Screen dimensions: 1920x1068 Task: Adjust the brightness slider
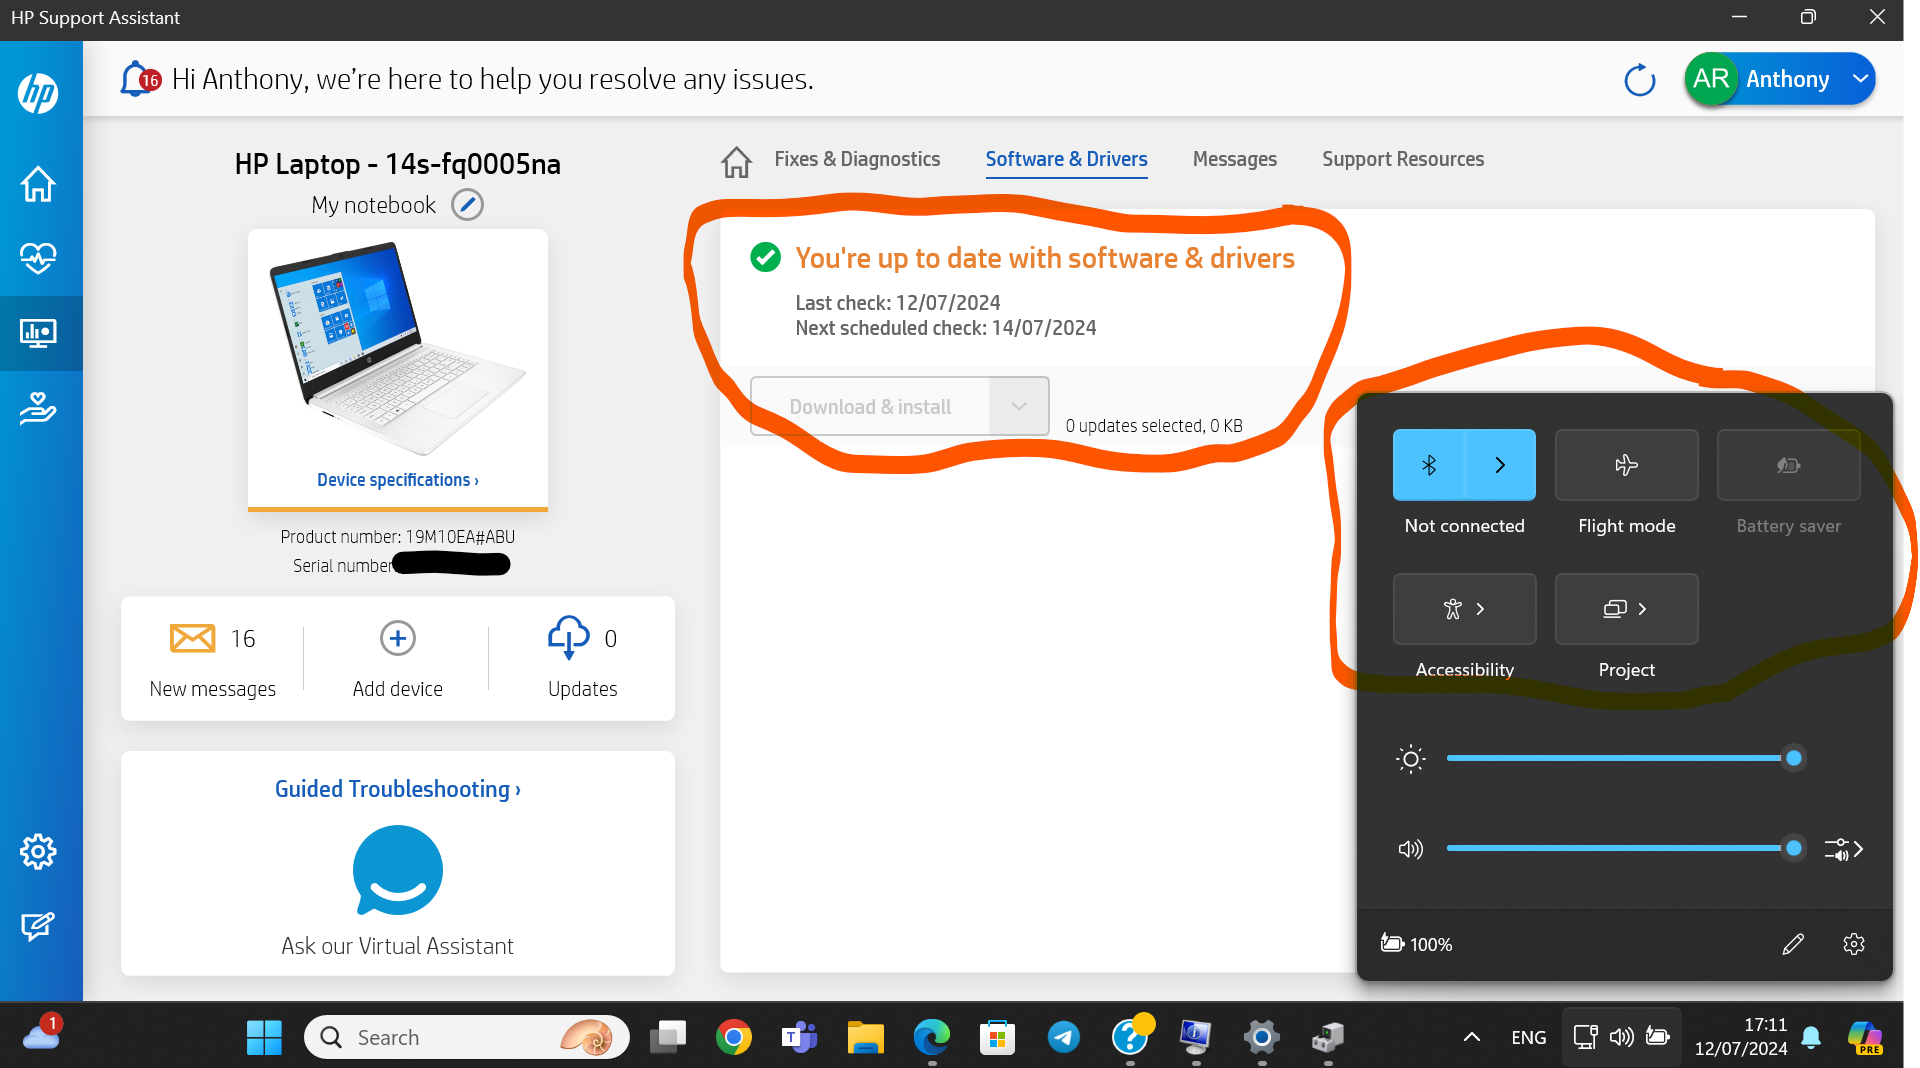1793,757
